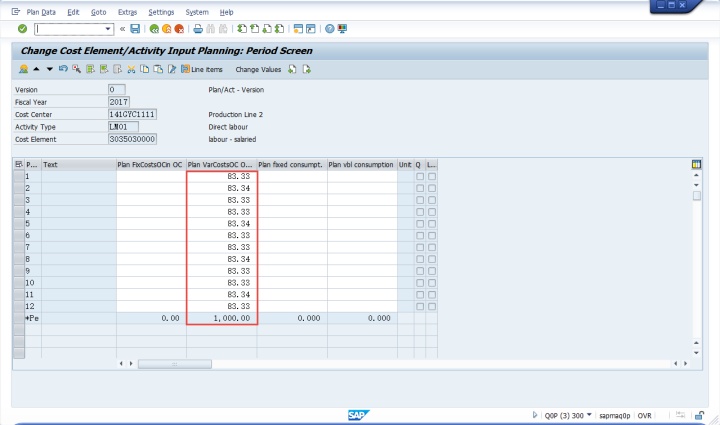Click the padlock icon in status bar
Screen dimensions: 720x425
pyautogui.click(x=699, y=415)
